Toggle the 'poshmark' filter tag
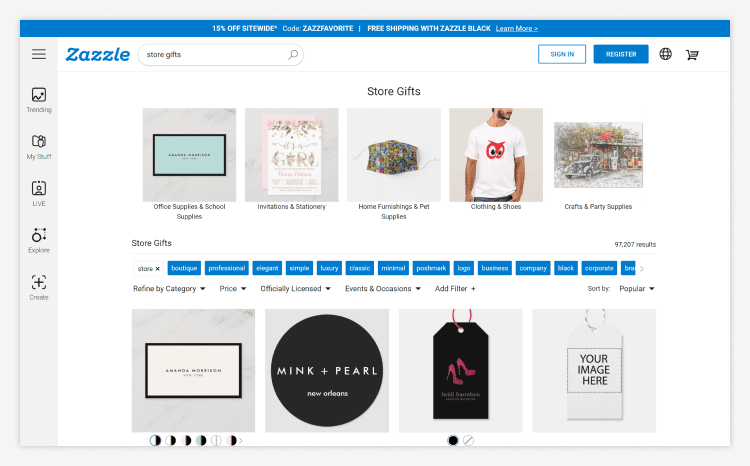The width and height of the screenshot is (750, 466). (x=431, y=268)
